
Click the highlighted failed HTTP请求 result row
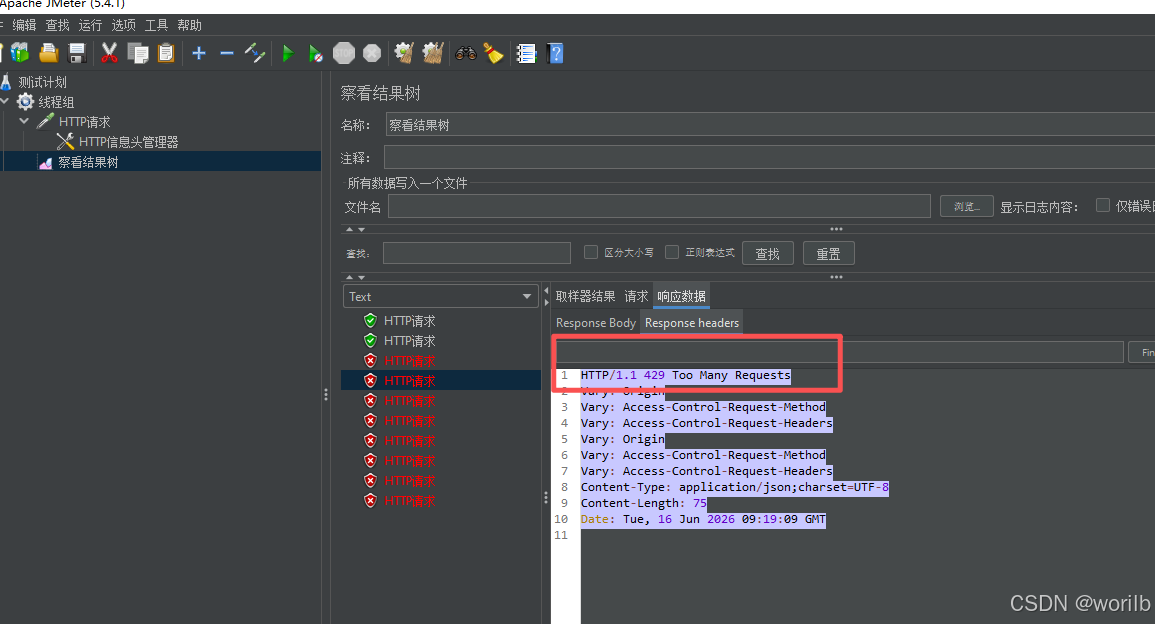coord(440,380)
